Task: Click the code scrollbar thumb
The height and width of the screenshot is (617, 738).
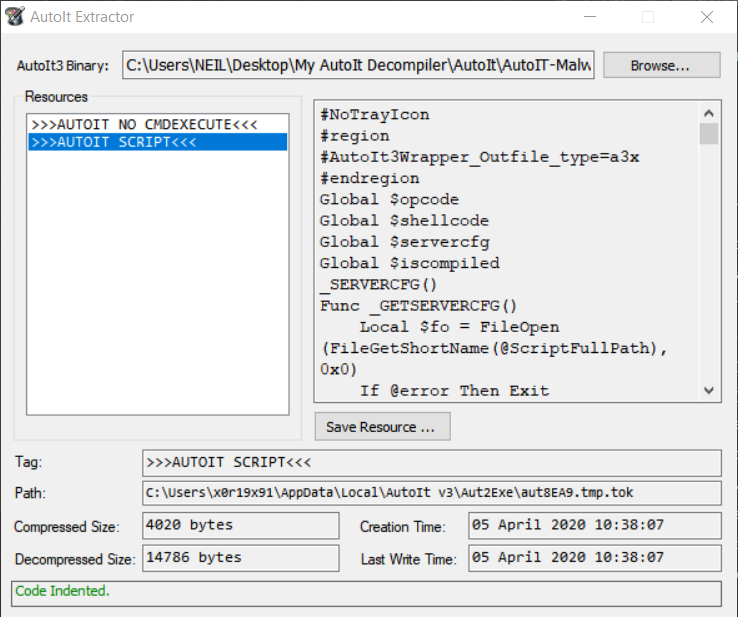Action: coord(708,134)
